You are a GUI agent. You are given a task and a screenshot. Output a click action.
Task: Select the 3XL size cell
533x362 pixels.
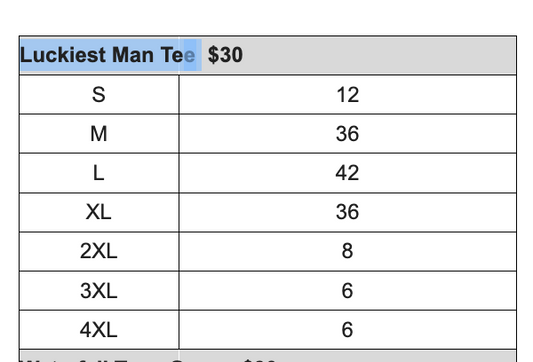tap(99, 291)
